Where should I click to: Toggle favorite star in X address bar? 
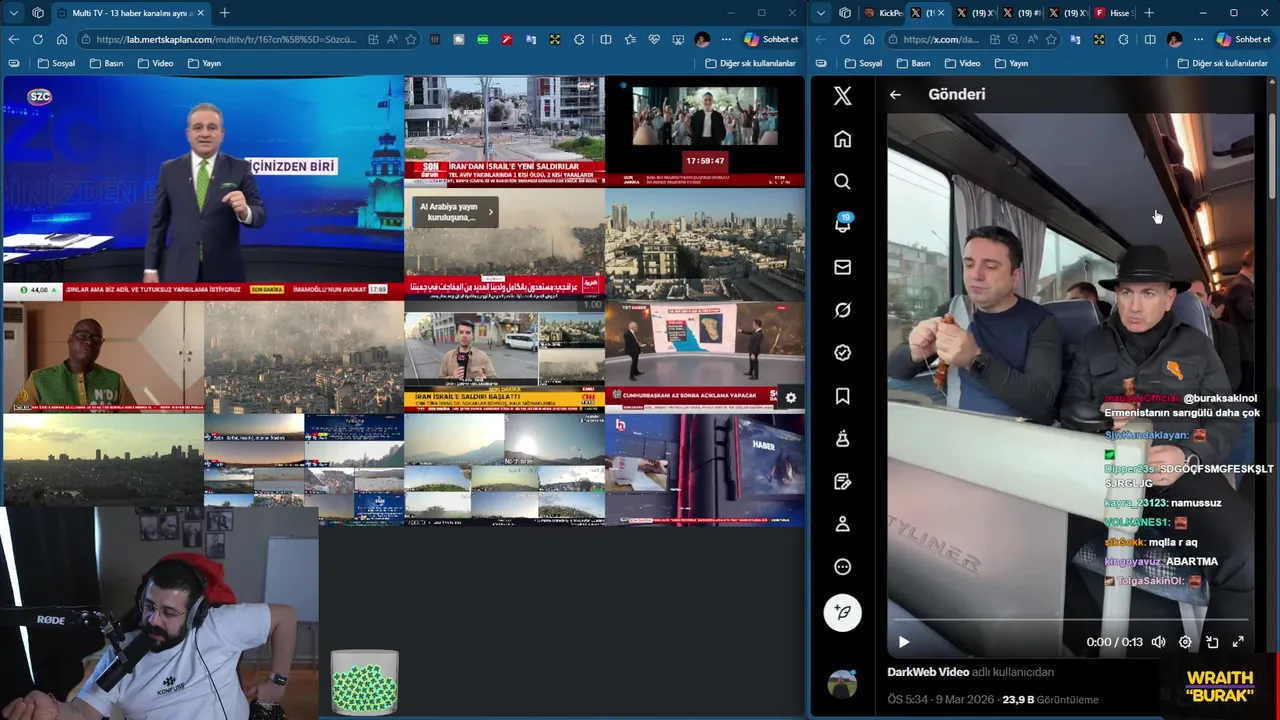[1050, 39]
